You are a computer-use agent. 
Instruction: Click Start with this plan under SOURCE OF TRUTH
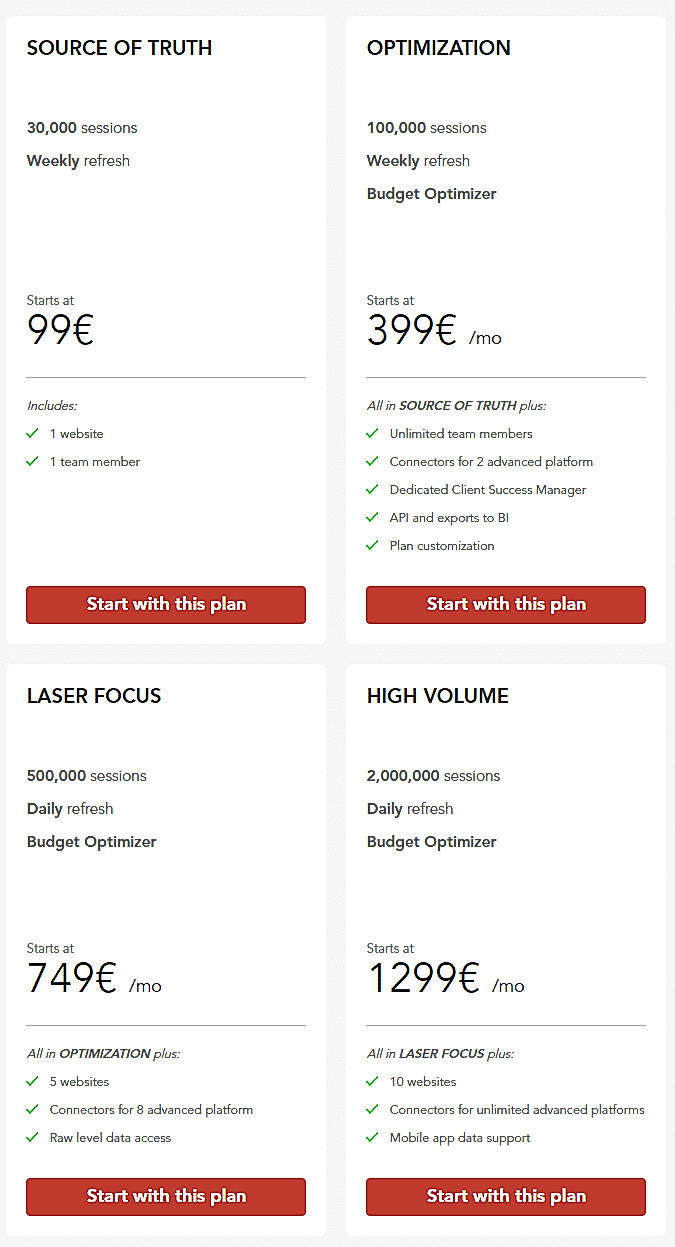coord(165,604)
